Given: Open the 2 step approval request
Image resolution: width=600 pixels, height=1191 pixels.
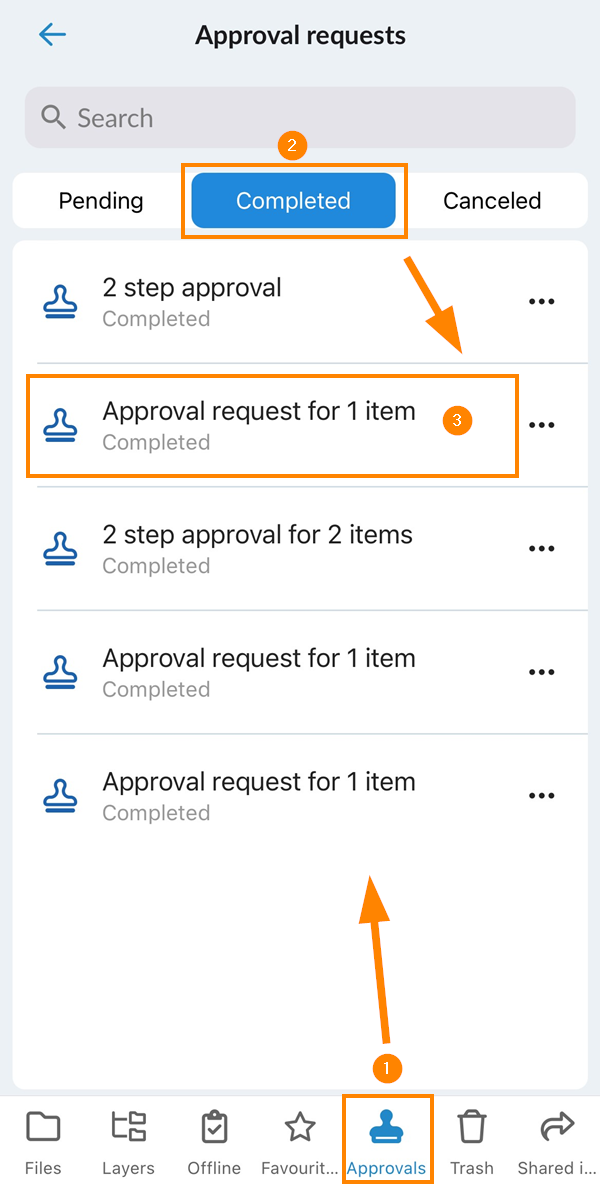Looking at the screenshot, I should click(192, 301).
